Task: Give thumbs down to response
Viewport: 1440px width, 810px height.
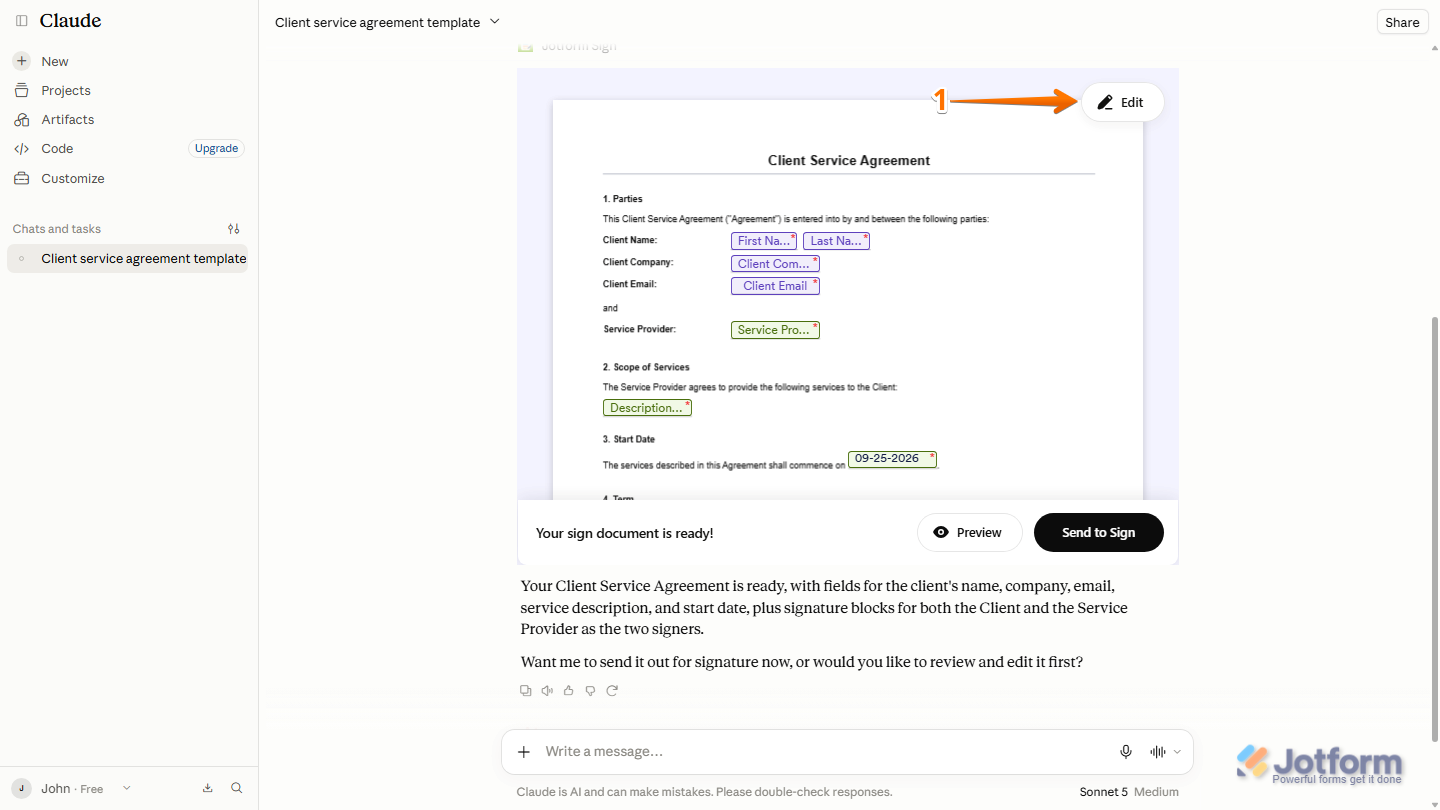Action: coord(590,690)
